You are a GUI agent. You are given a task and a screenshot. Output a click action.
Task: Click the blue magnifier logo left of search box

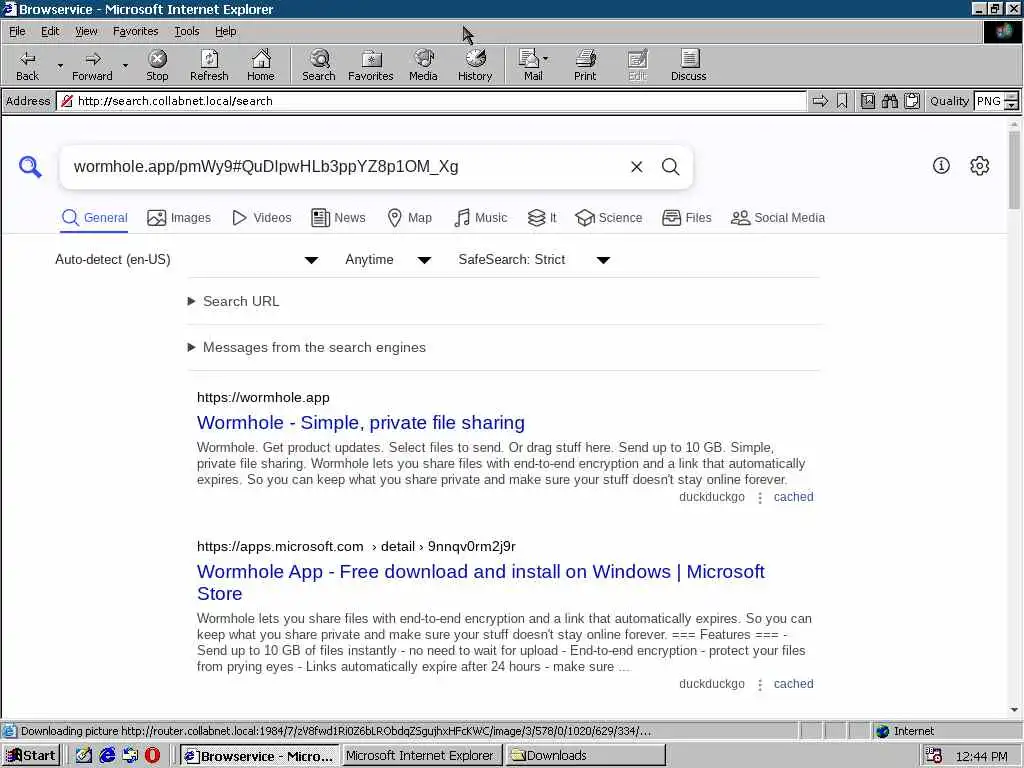coord(30,167)
